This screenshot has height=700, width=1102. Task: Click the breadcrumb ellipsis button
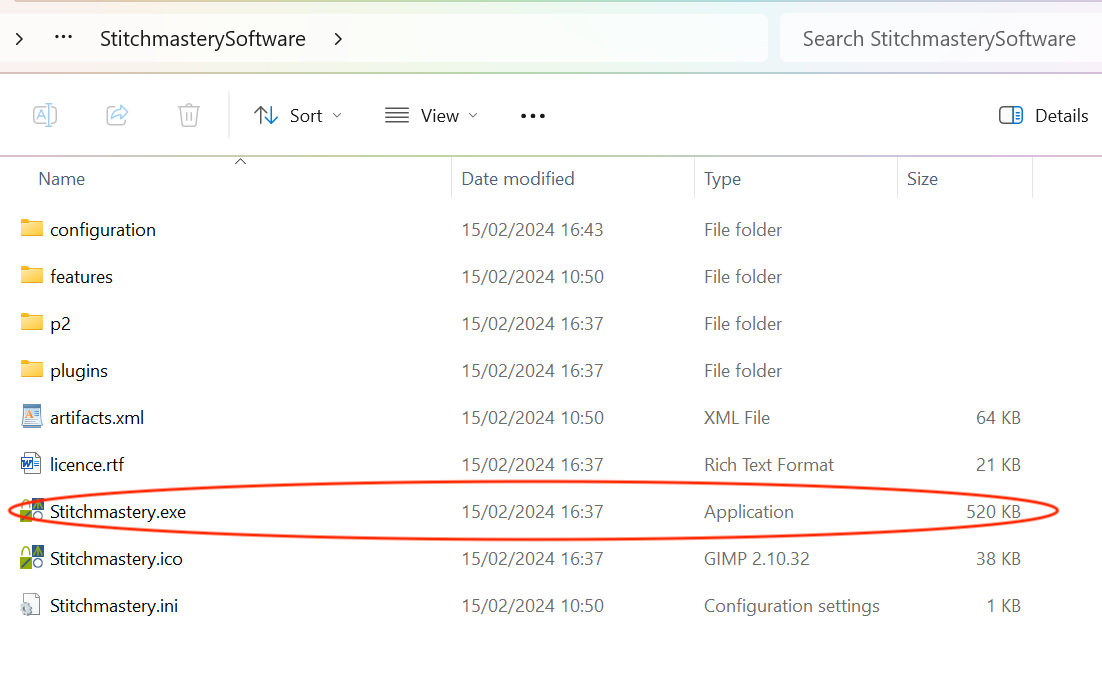(63, 37)
